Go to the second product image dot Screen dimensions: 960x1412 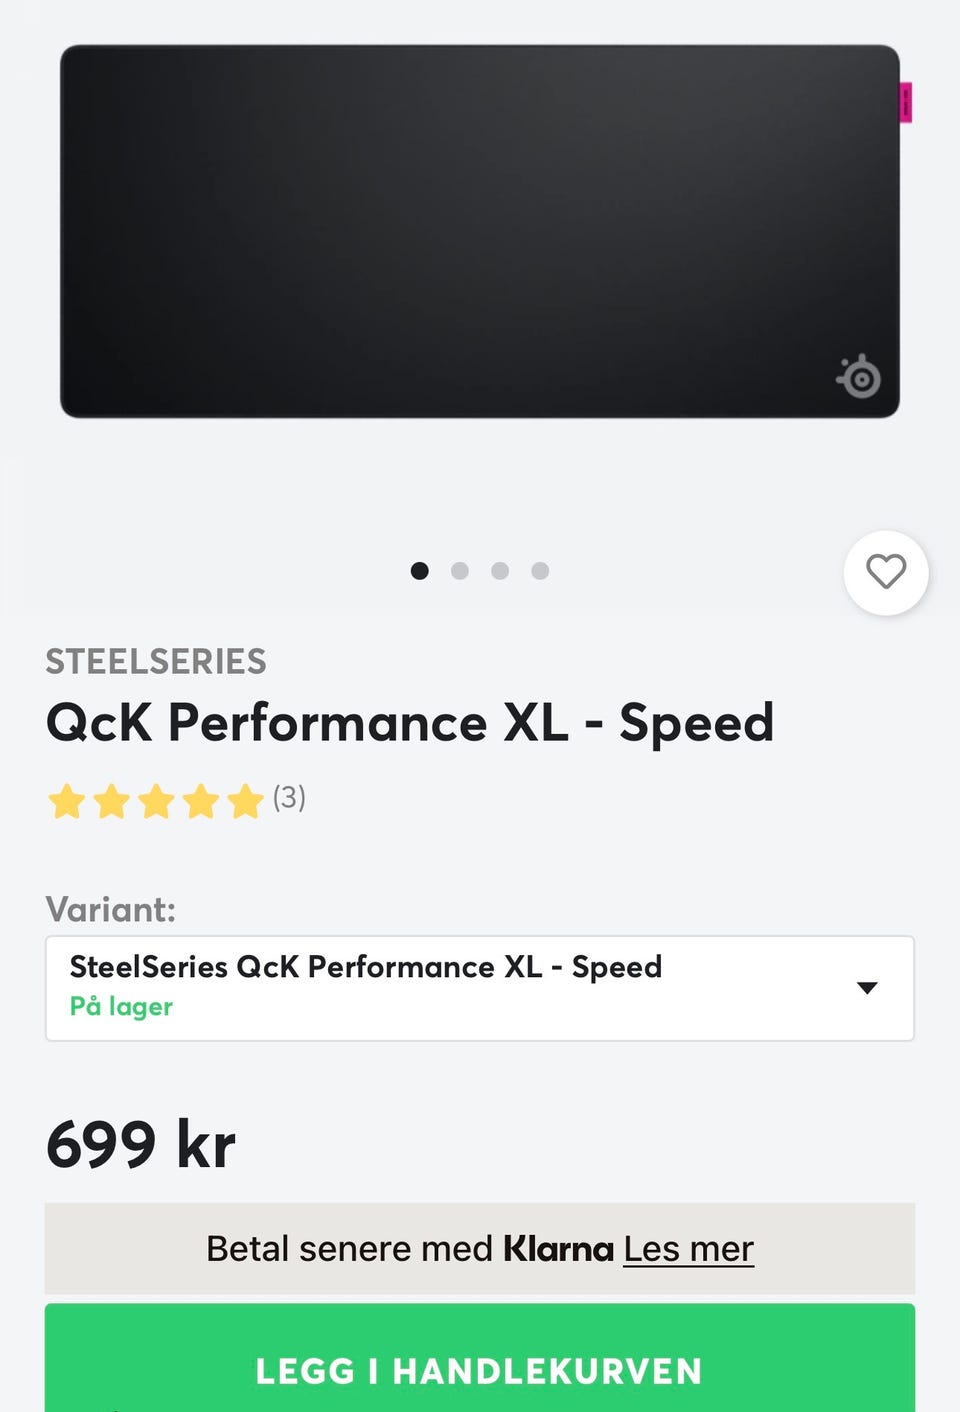coord(460,571)
